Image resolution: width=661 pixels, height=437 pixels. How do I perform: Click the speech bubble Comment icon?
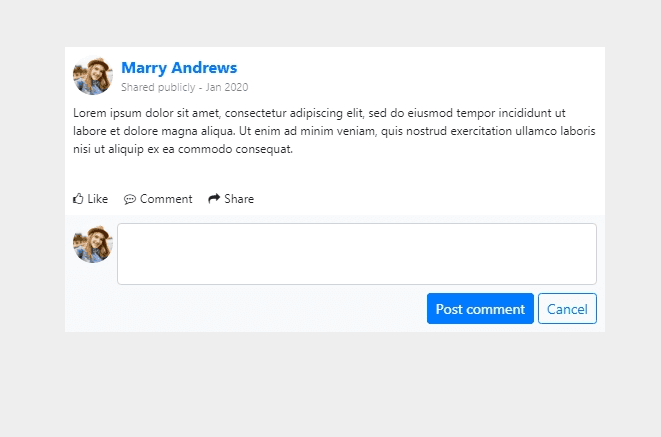[130, 199]
